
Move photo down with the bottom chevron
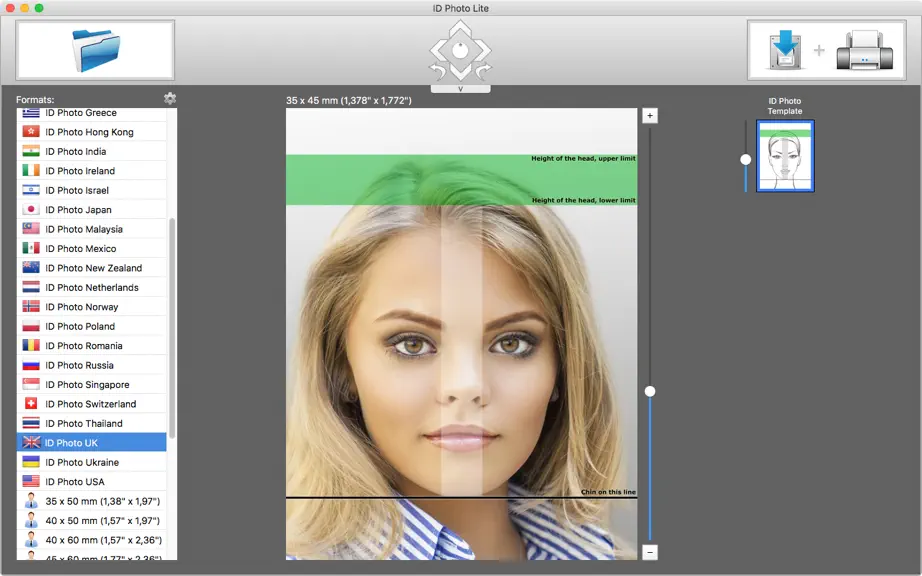pyautogui.click(x=460, y=72)
